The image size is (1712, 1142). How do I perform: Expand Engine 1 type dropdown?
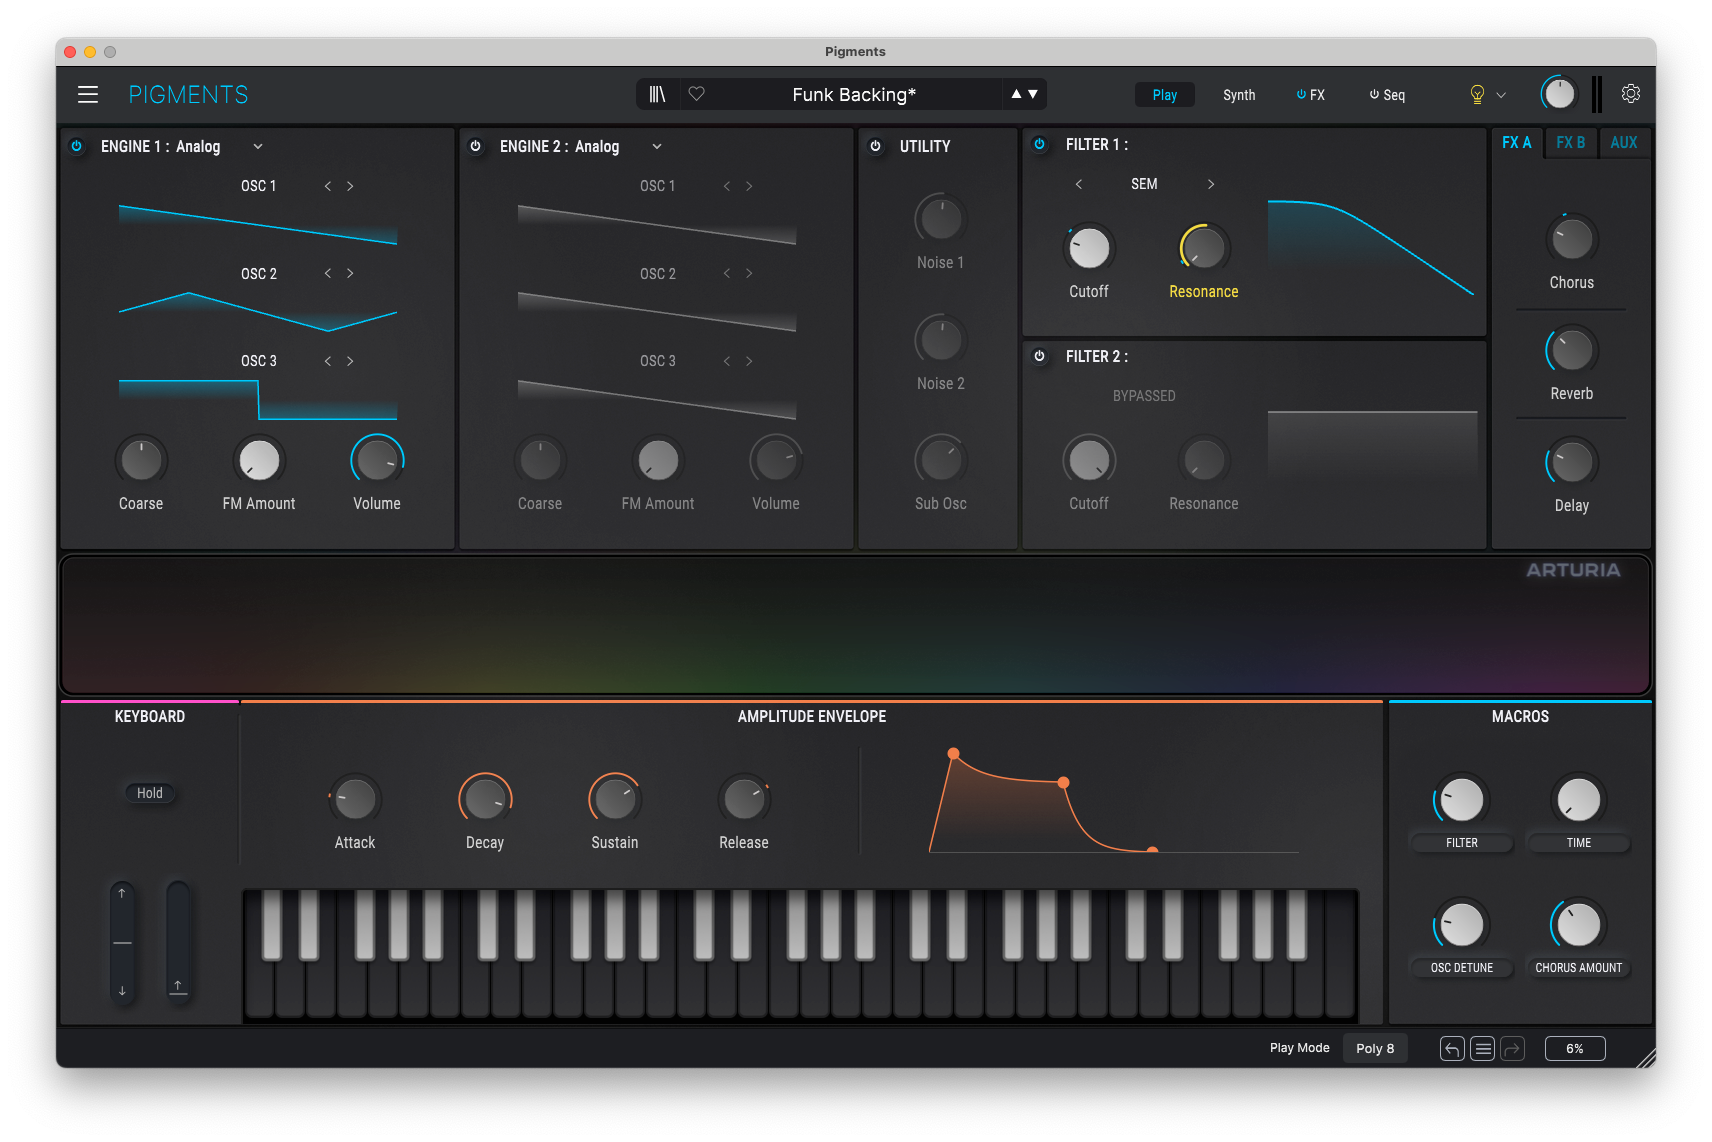[258, 146]
